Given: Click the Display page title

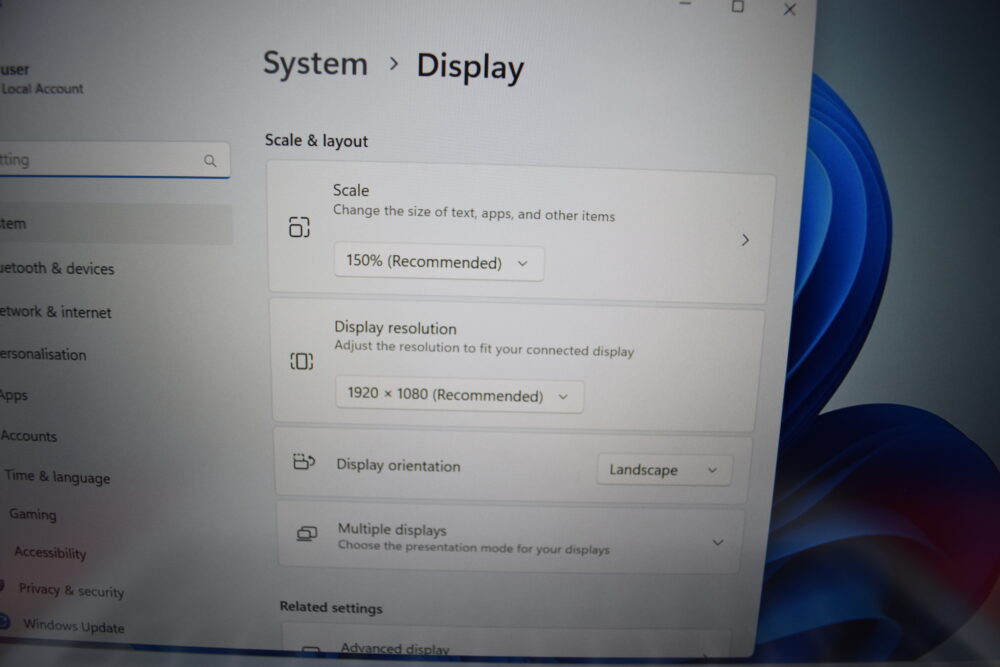Looking at the screenshot, I should point(471,67).
